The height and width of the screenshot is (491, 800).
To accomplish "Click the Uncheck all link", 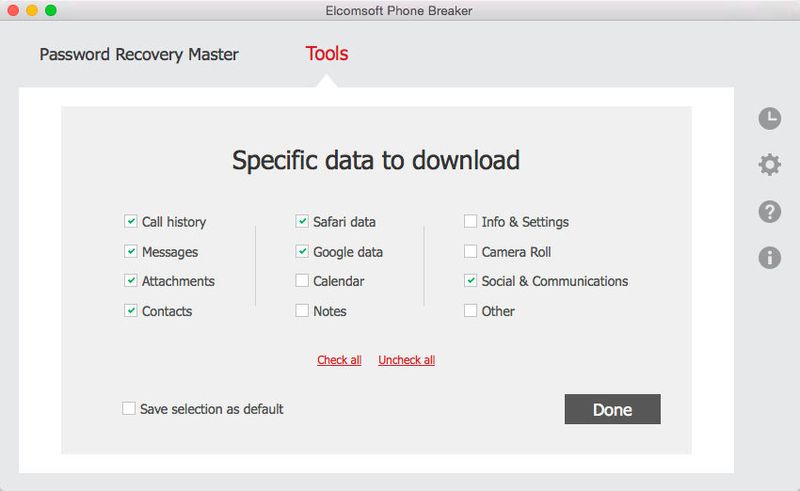I will pos(407,360).
